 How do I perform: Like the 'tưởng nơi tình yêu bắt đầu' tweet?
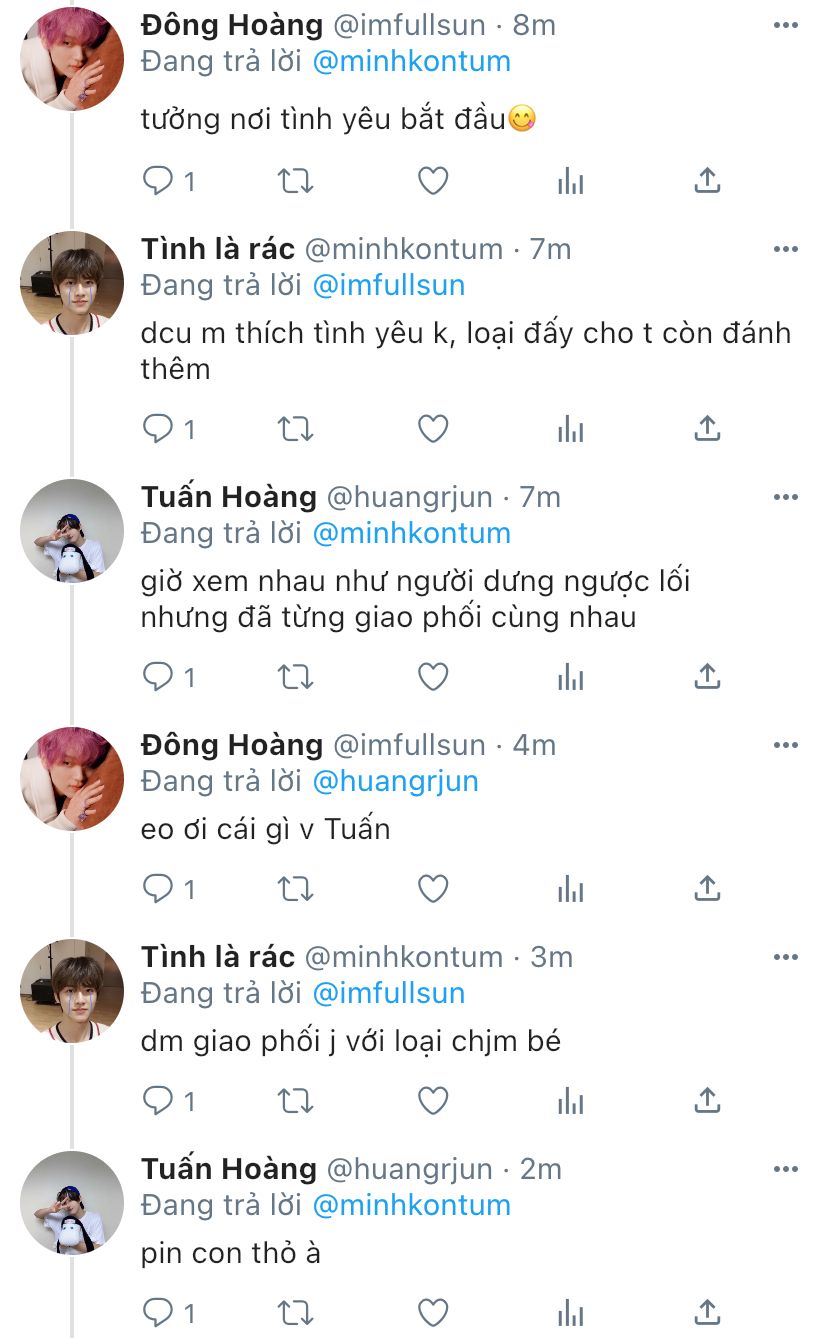tap(432, 181)
